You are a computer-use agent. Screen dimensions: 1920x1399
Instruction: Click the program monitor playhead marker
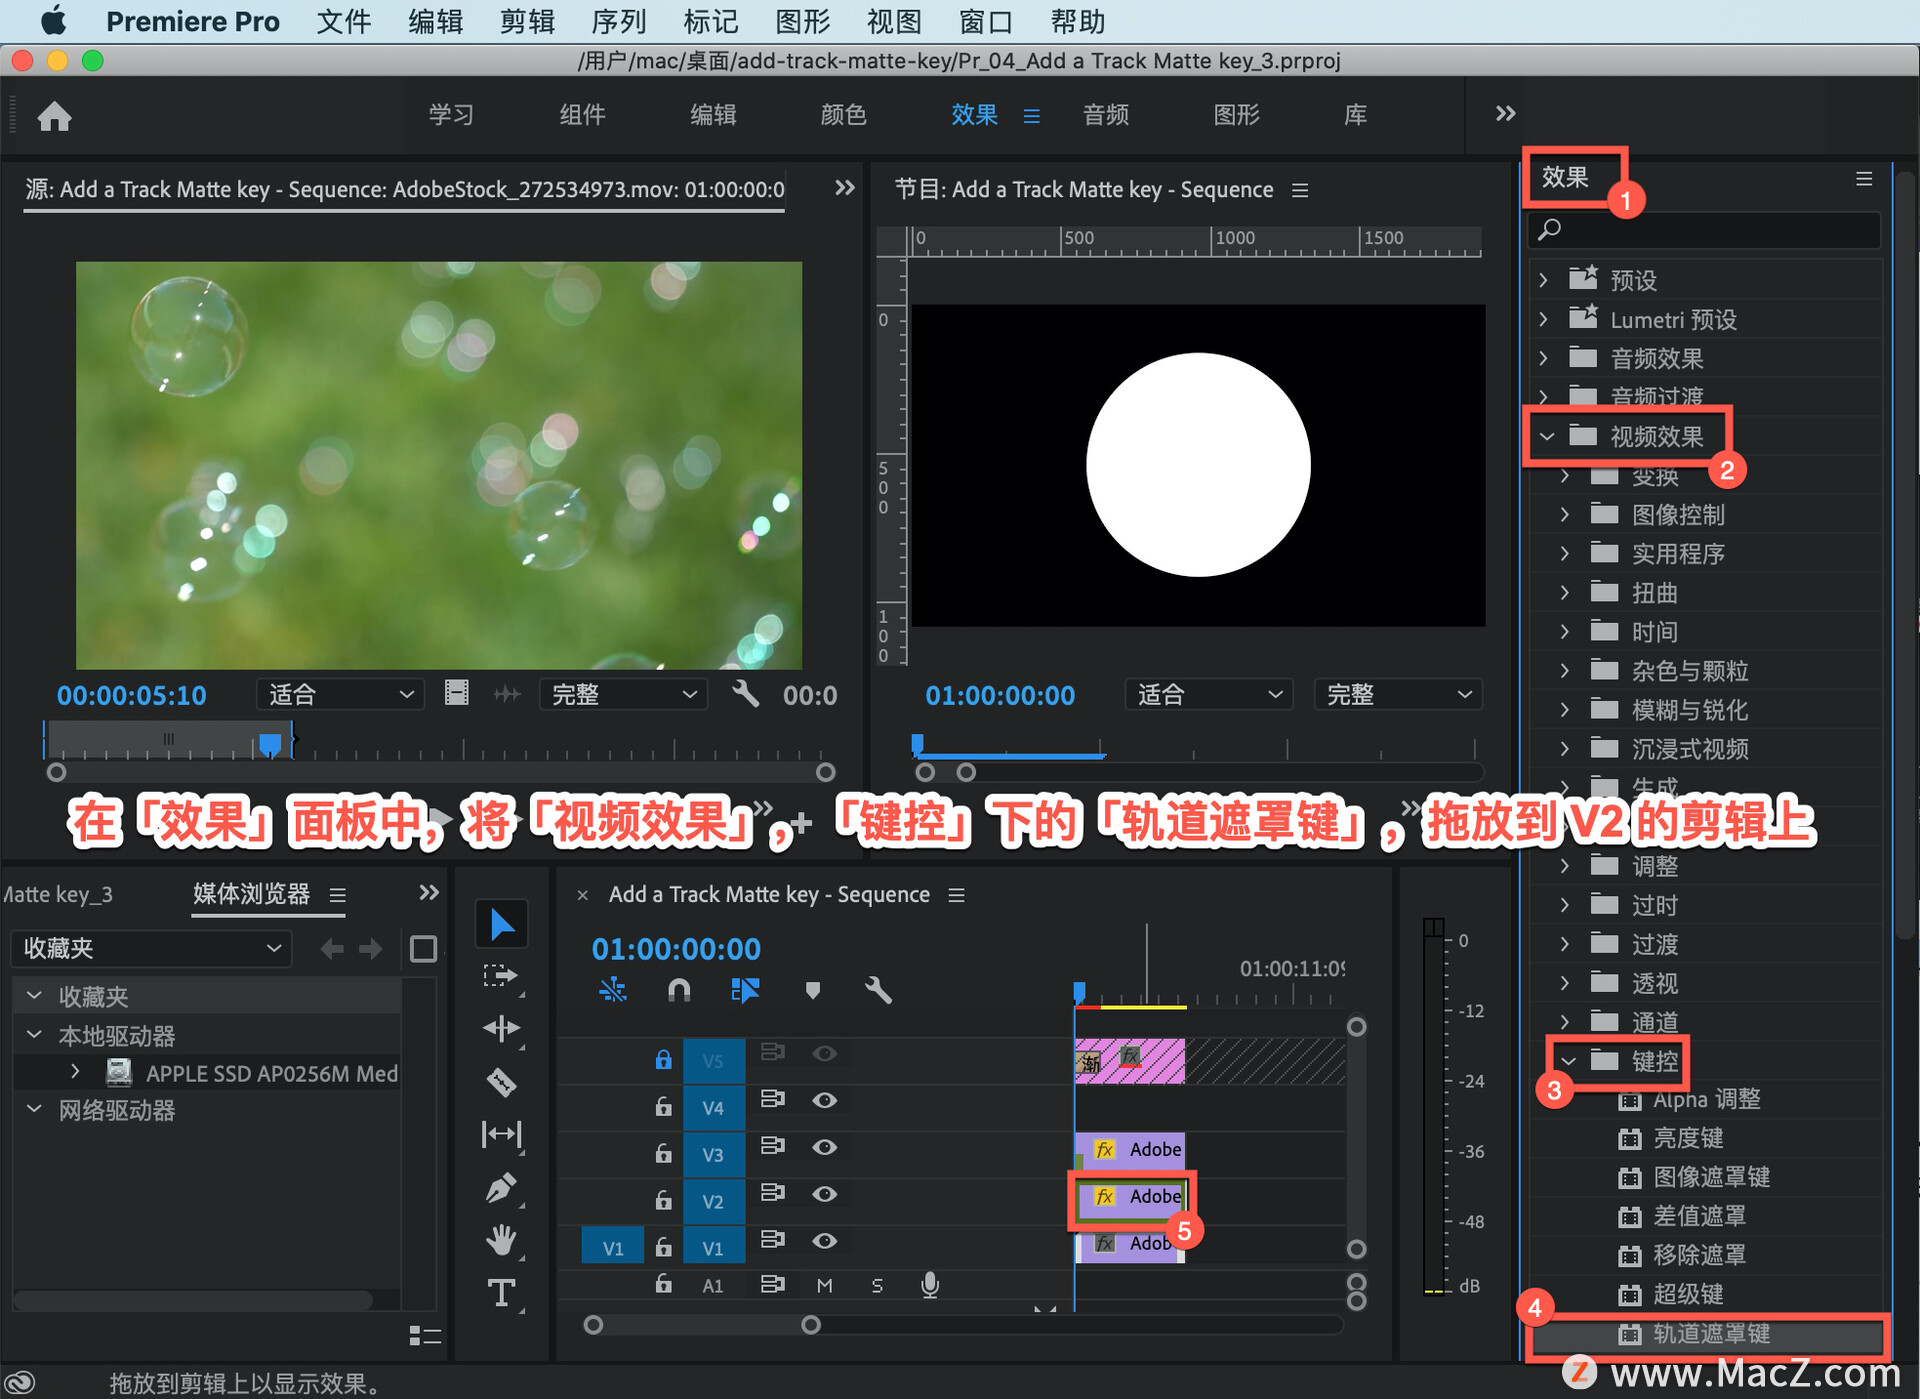point(917,744)
